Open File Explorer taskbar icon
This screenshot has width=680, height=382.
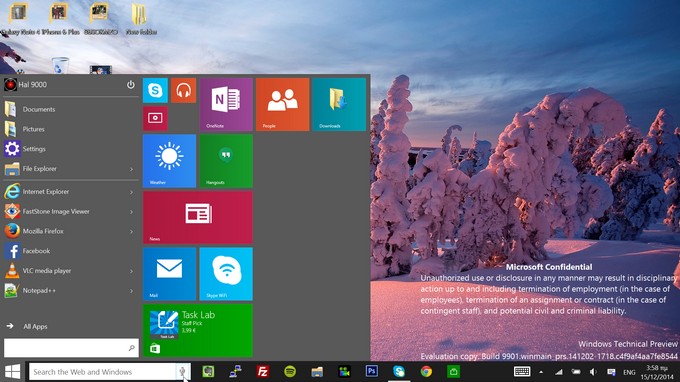[317, 372]
